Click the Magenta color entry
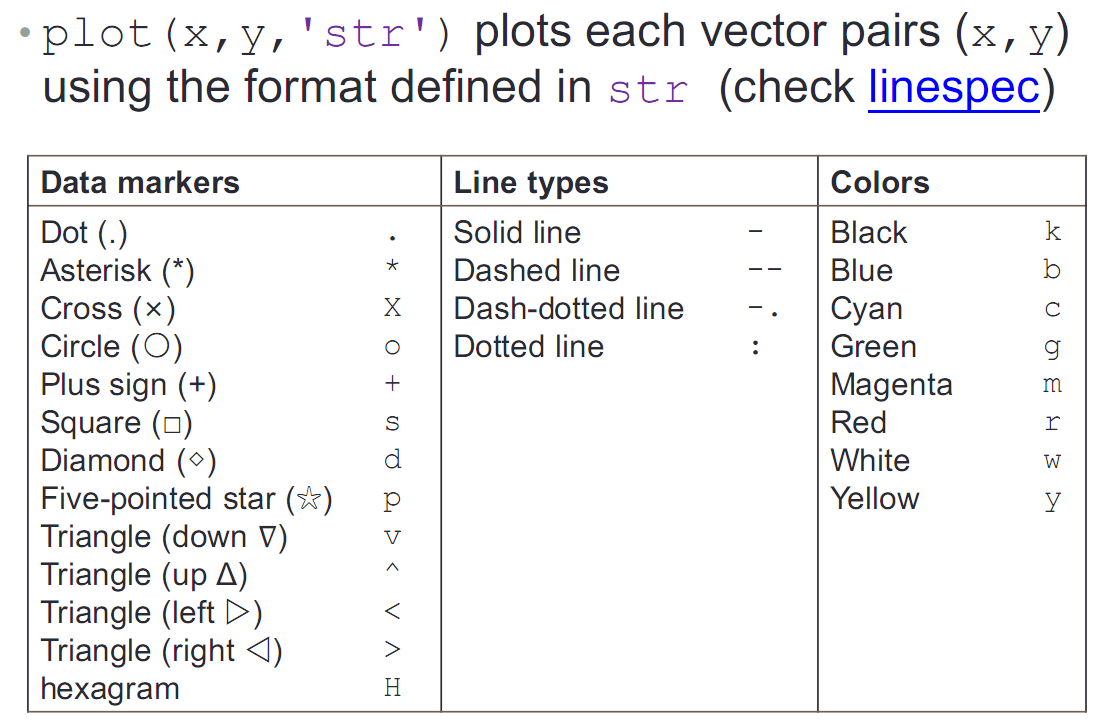This screenshot has width=1114, height=721. (891, 385)
